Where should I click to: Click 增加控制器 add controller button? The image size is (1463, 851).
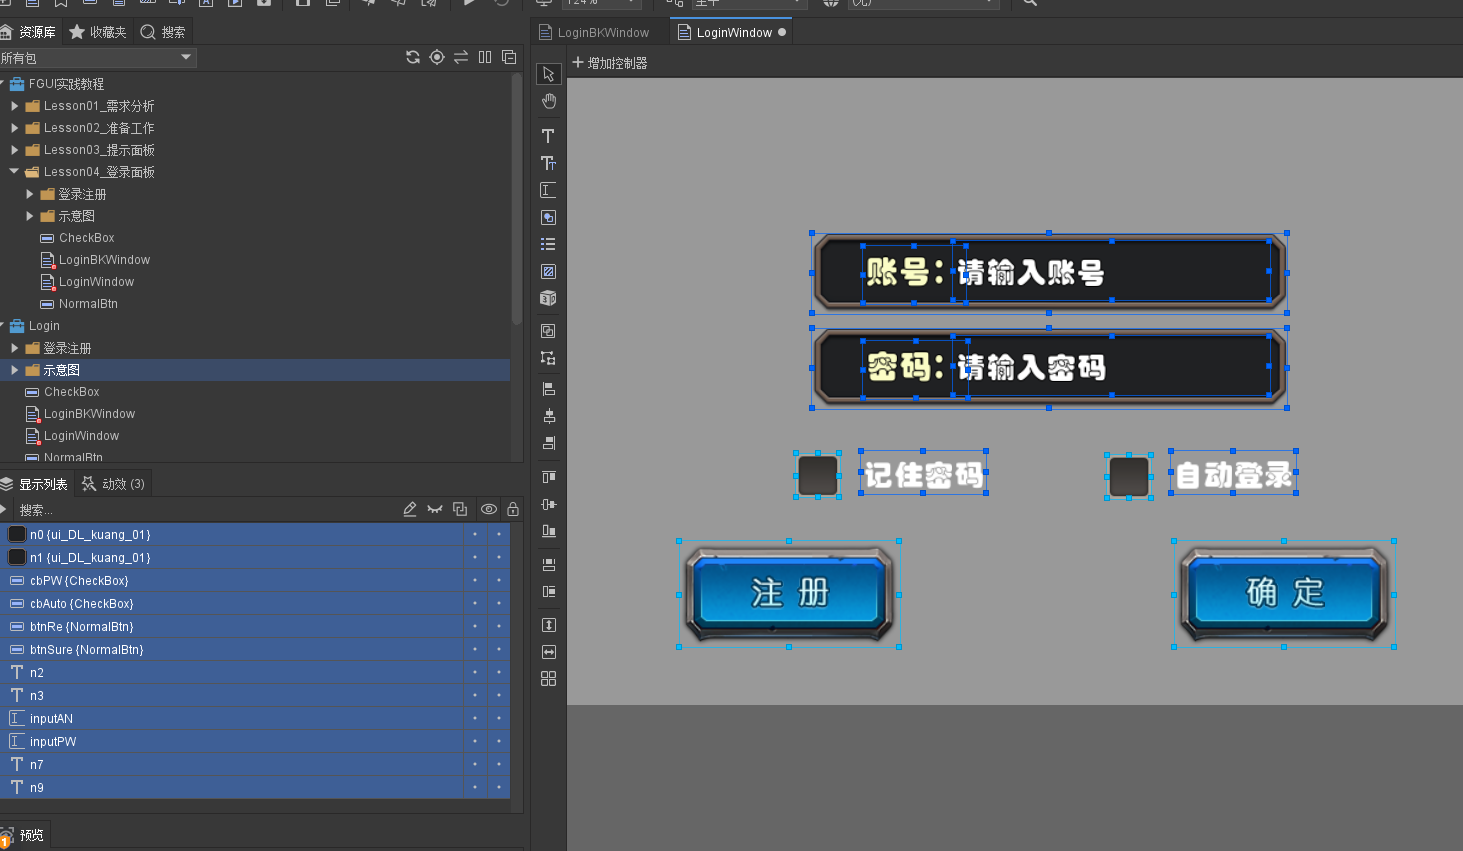(609, 63)
